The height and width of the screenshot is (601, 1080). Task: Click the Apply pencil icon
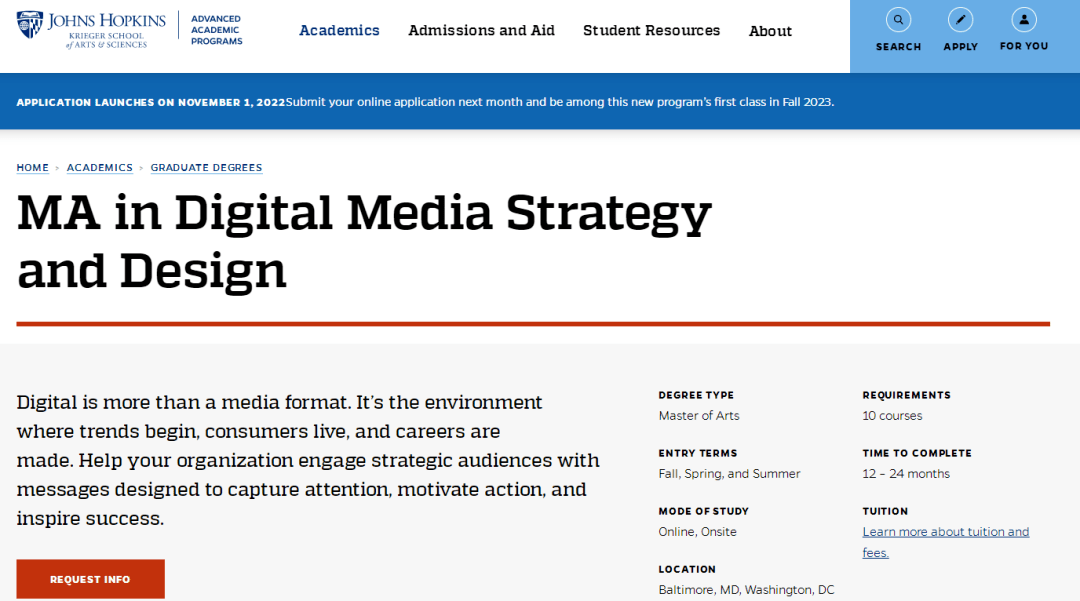coord(960,20)
